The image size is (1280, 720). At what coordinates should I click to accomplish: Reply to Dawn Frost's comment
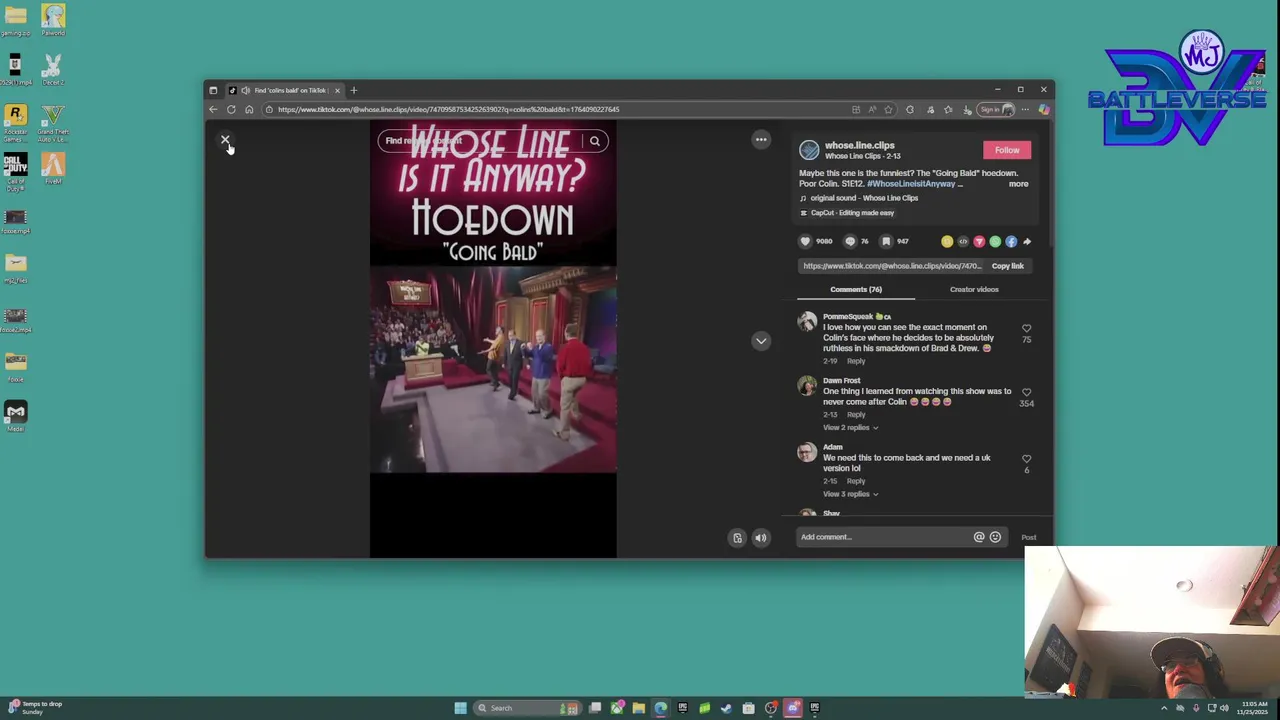856,414
